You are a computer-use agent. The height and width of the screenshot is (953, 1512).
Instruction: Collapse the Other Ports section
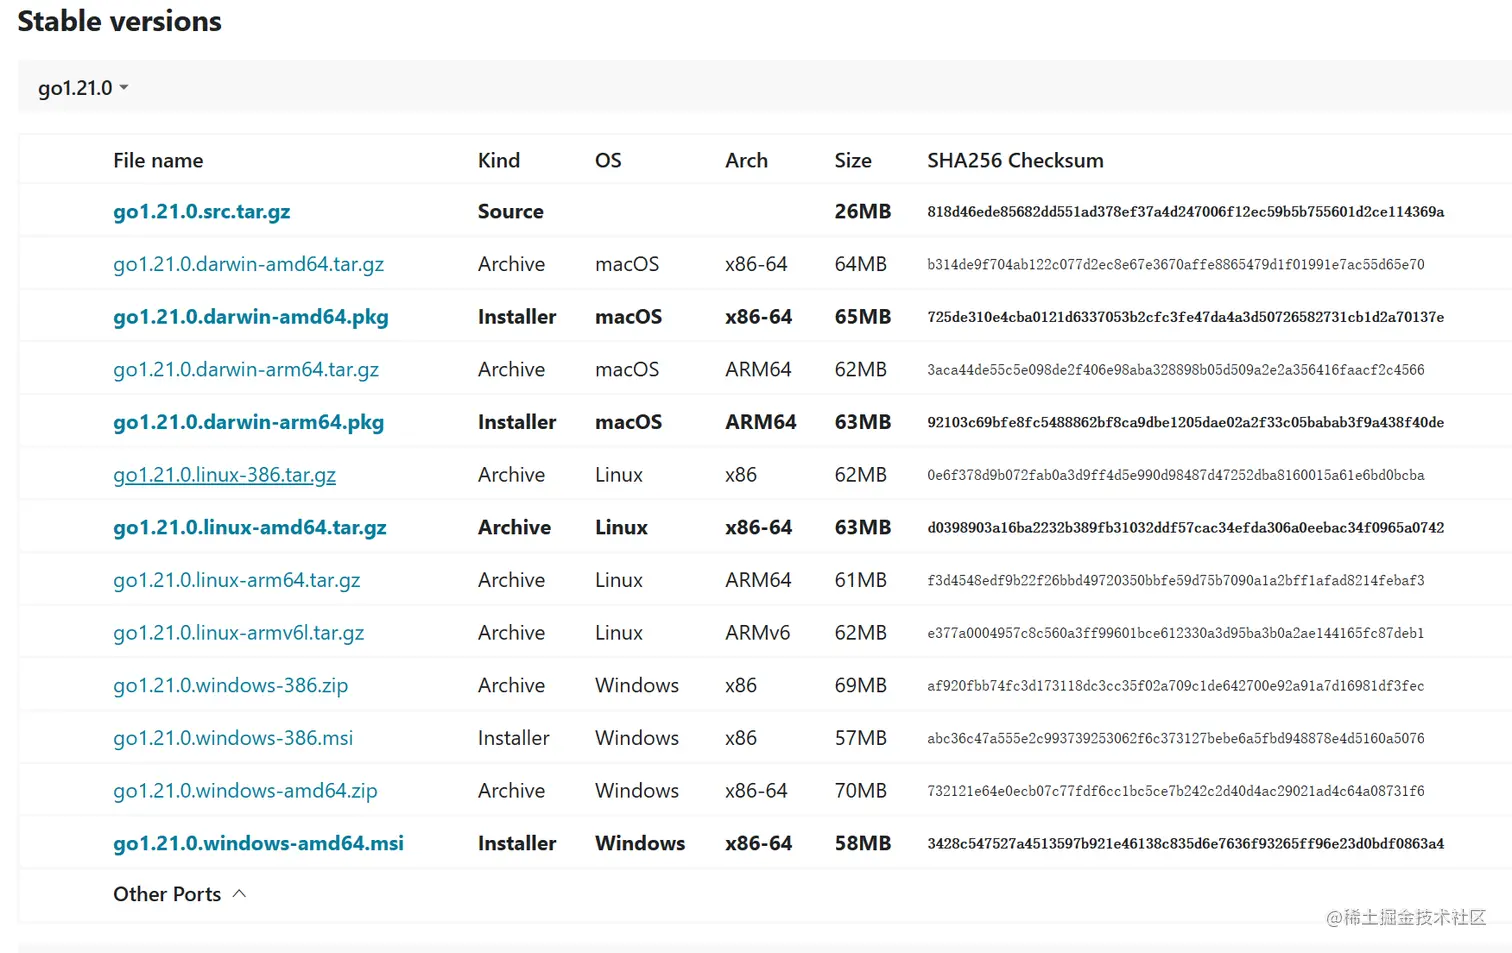(179, 894)
